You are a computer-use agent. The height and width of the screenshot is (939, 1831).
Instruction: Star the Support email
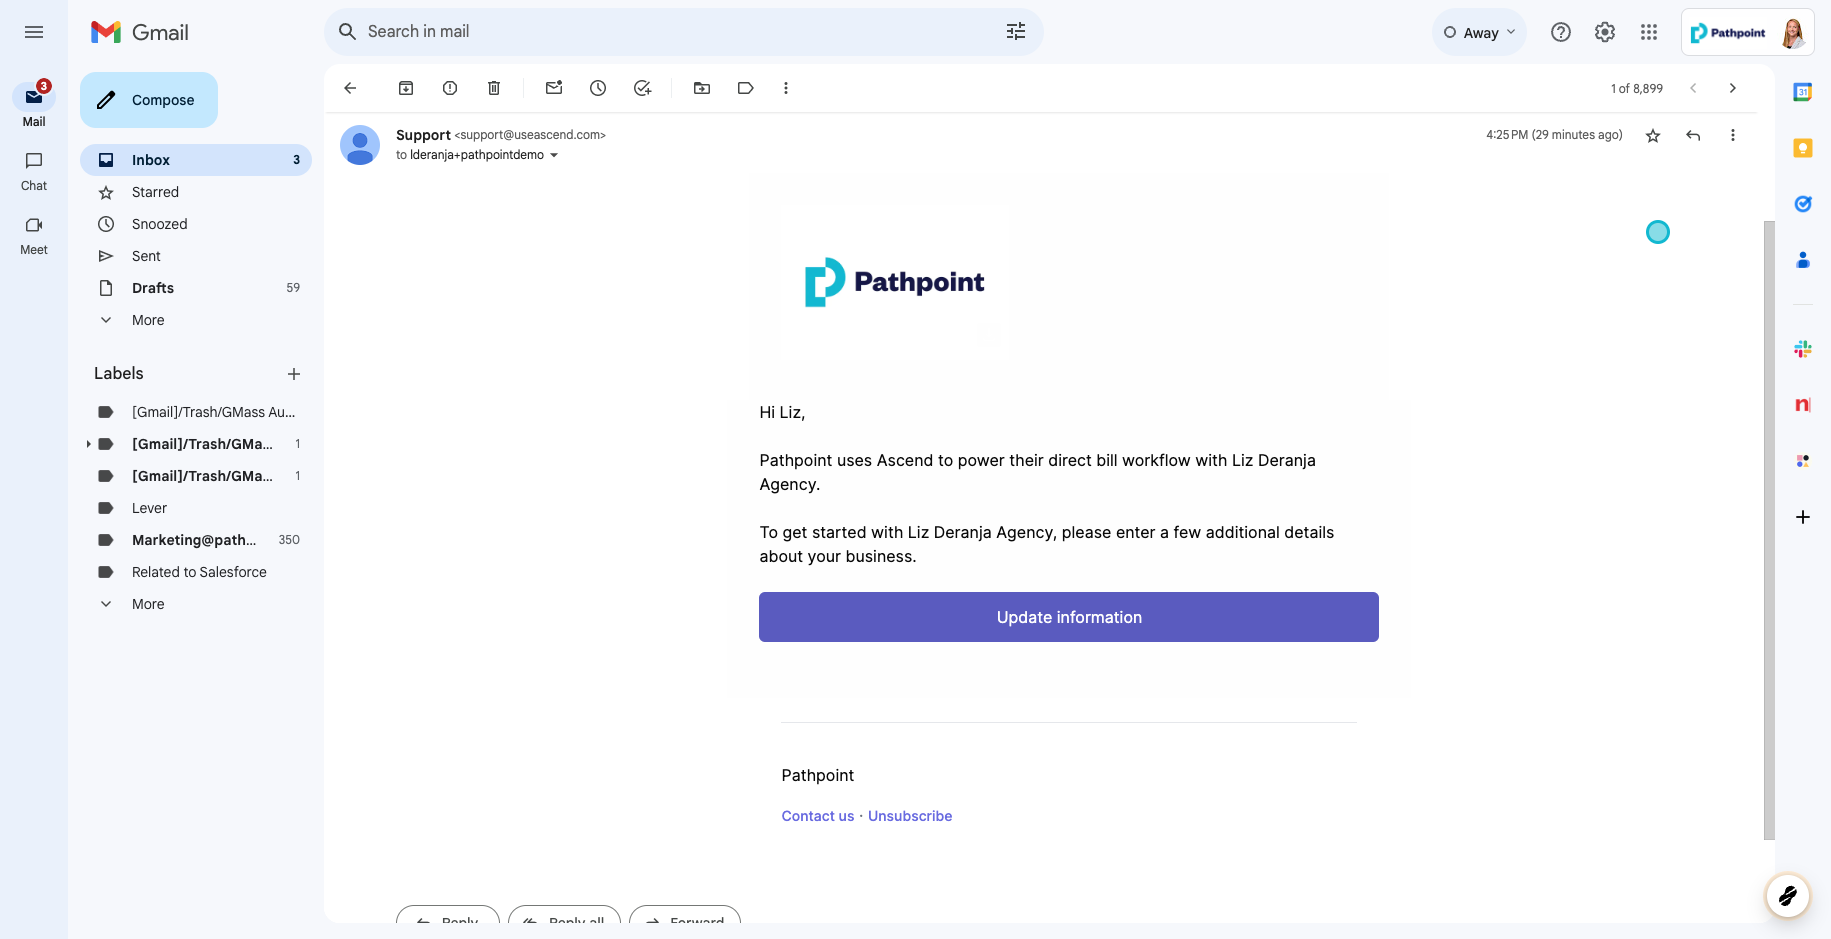pos(1653,136)
